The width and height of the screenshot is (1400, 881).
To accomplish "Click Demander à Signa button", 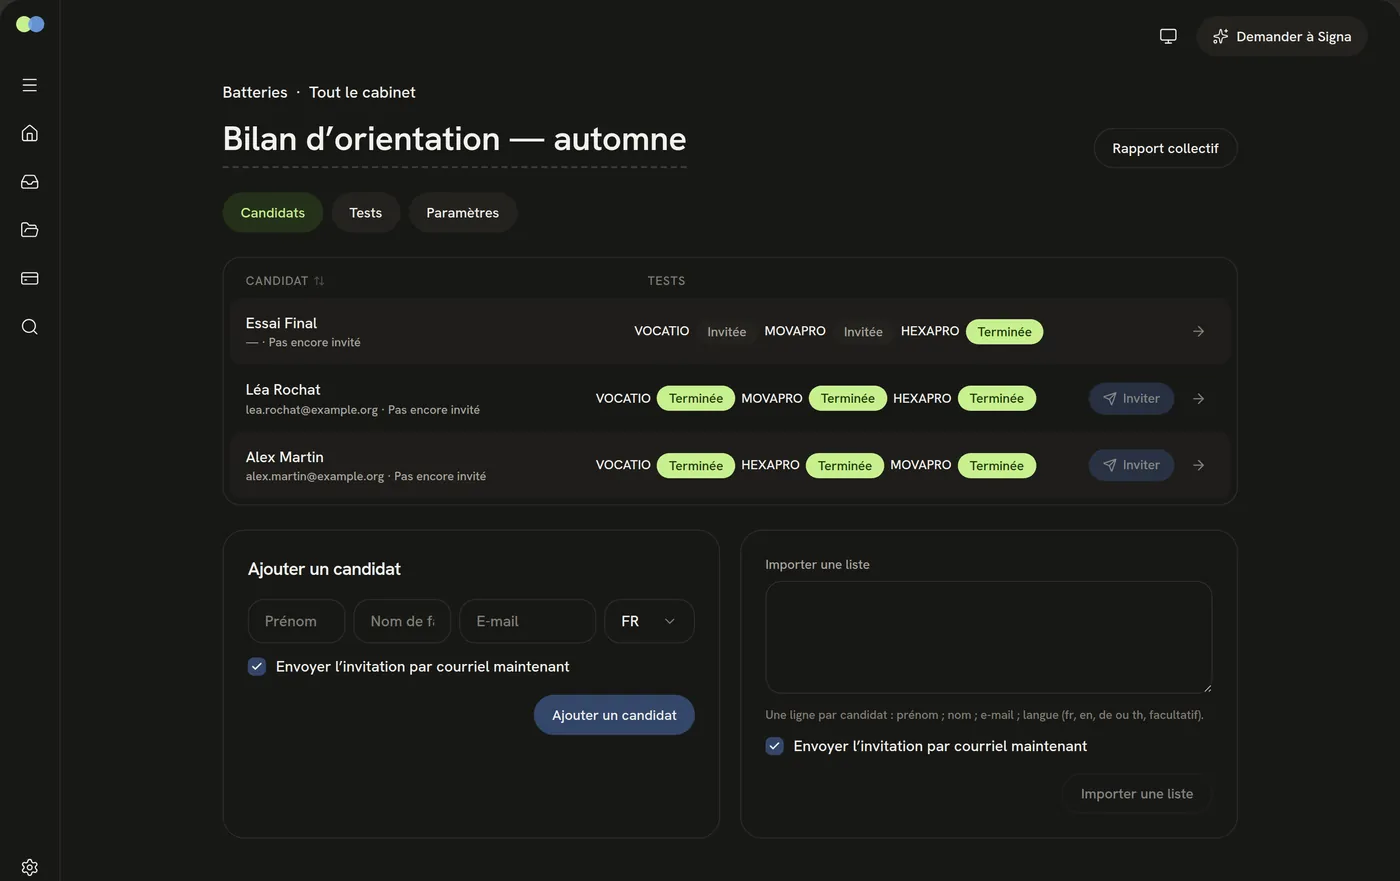I will tap(1282, 37).
